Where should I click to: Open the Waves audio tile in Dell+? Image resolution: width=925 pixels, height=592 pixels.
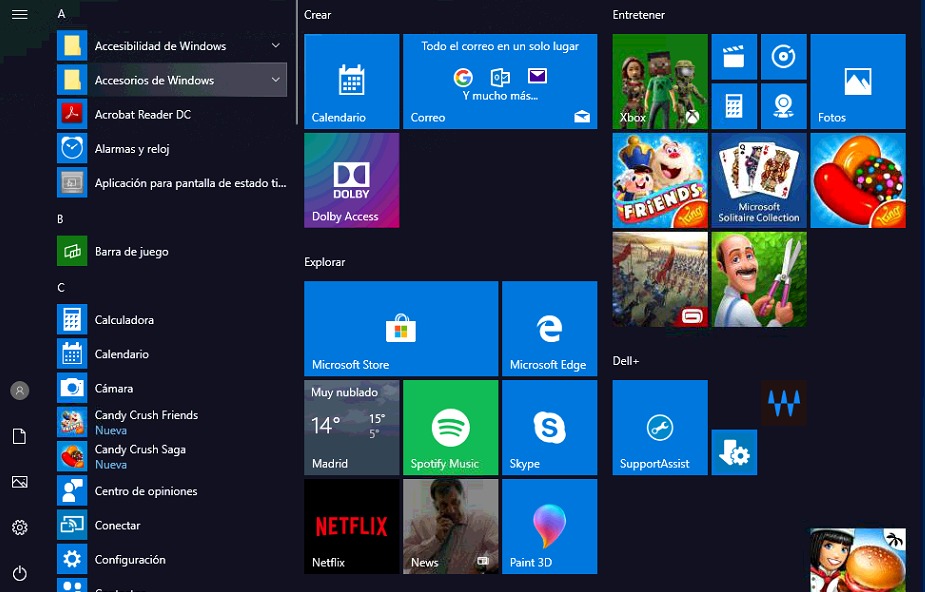[783, 403]
